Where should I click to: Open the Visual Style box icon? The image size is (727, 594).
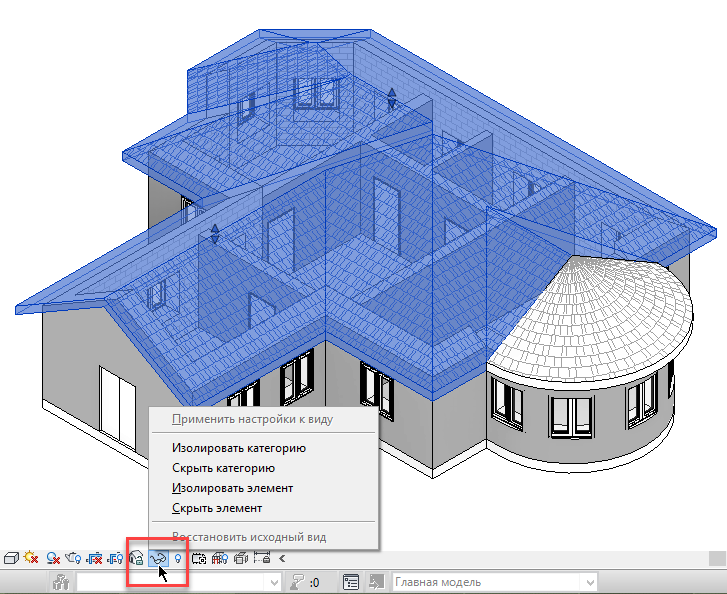click(11, 558)
